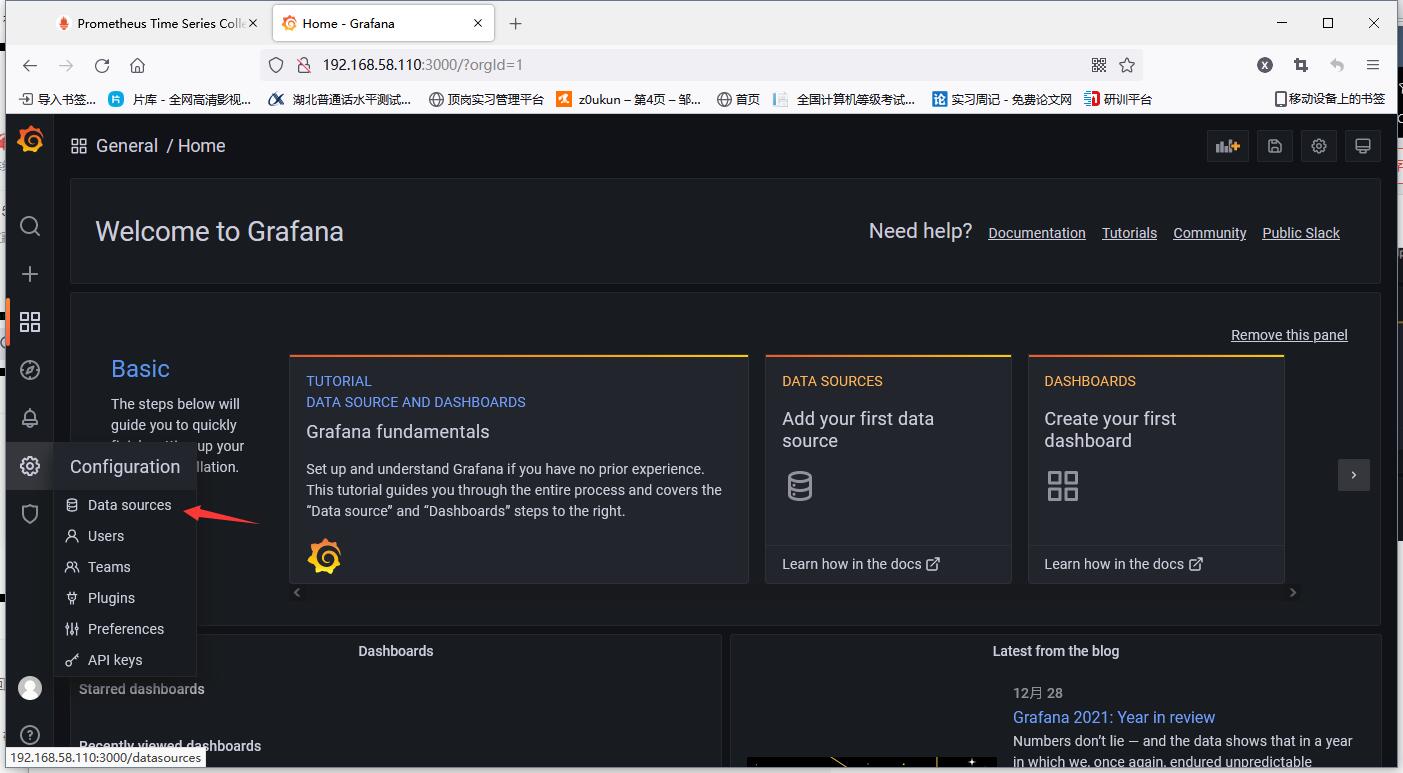The height and width of the screenshot is (773, 1403).
Task: Open the z0ukun bookmark
Action: click(x=629, y=99)
